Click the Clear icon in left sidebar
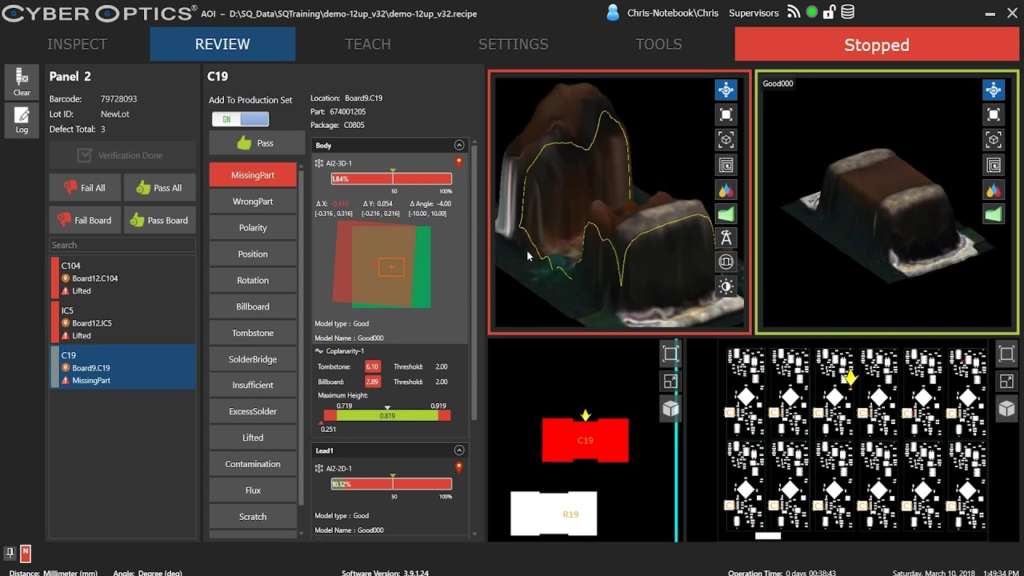The height and width of the screenshot is (576, 1024). pos(22,81)
